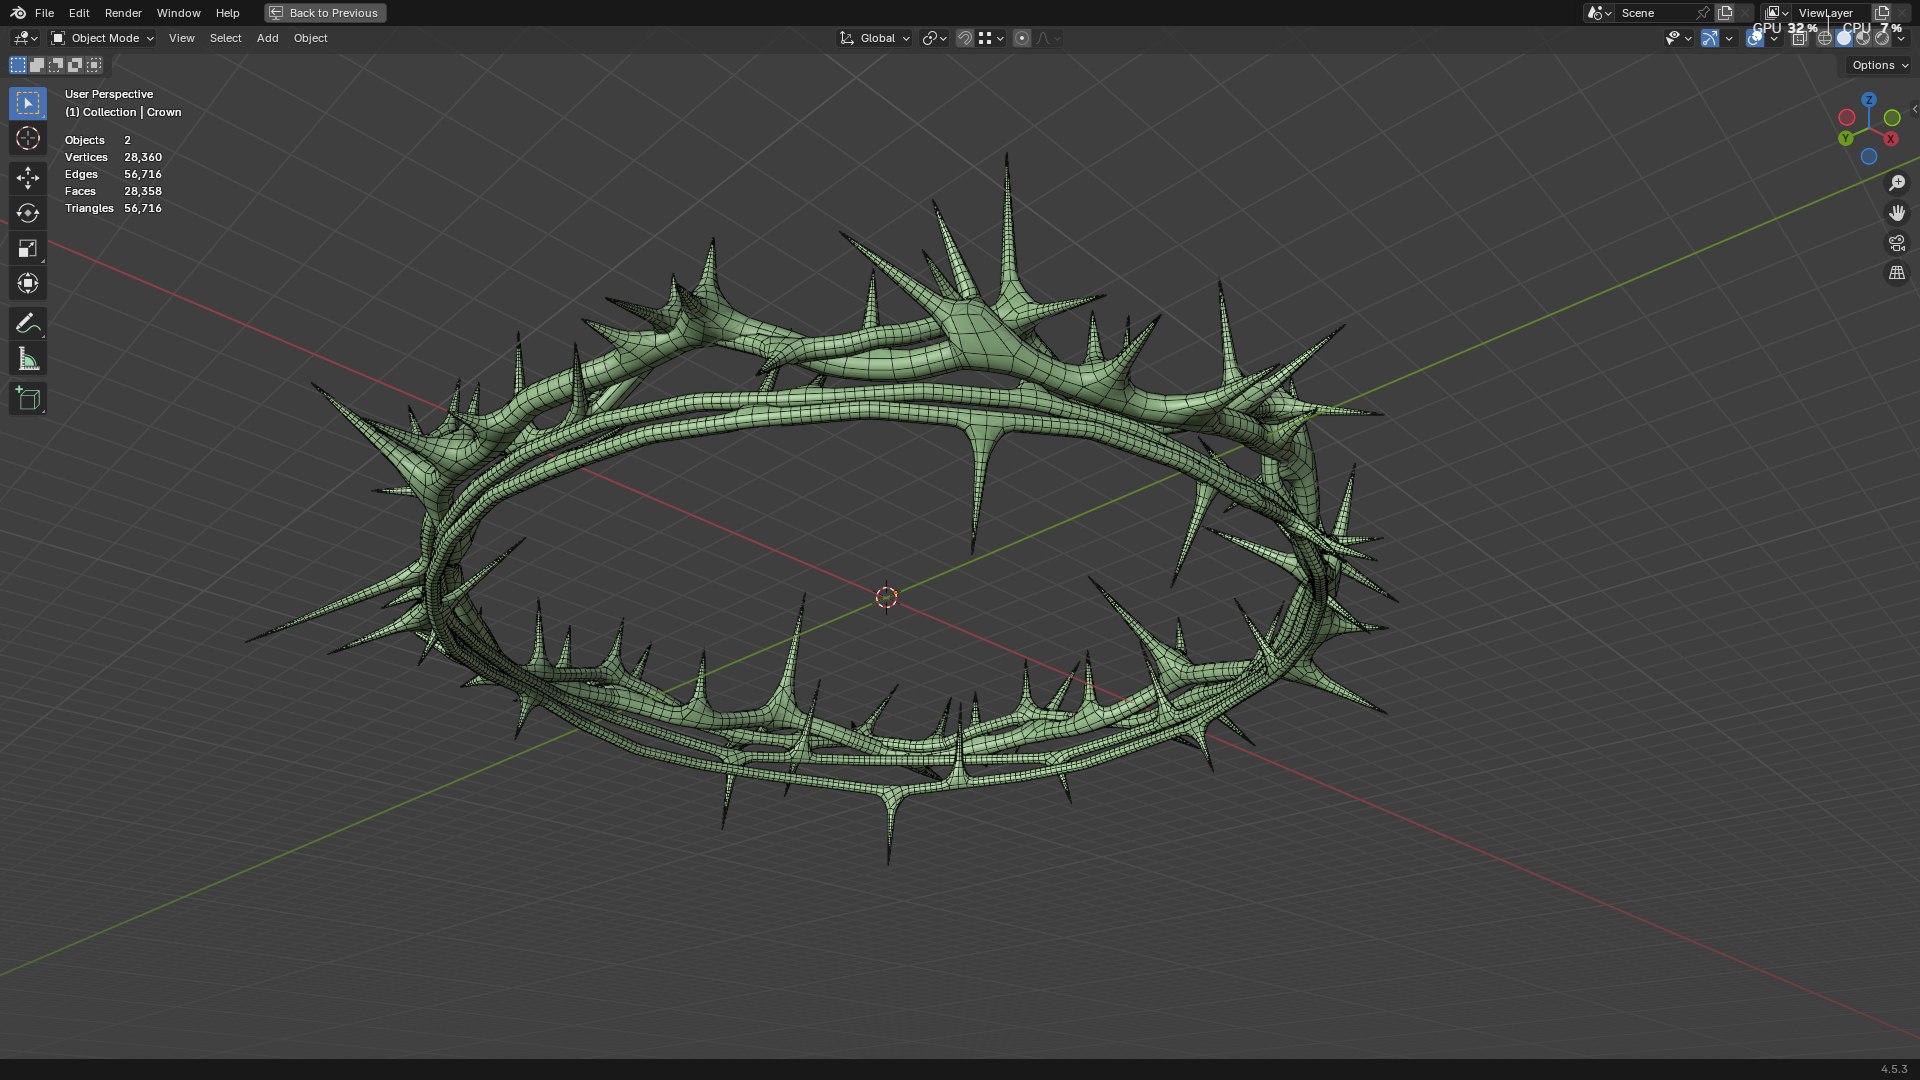This screenshot has height=1080, width=1920.
Task: Click the Pan view hand icon
Action: [1897, 213]
